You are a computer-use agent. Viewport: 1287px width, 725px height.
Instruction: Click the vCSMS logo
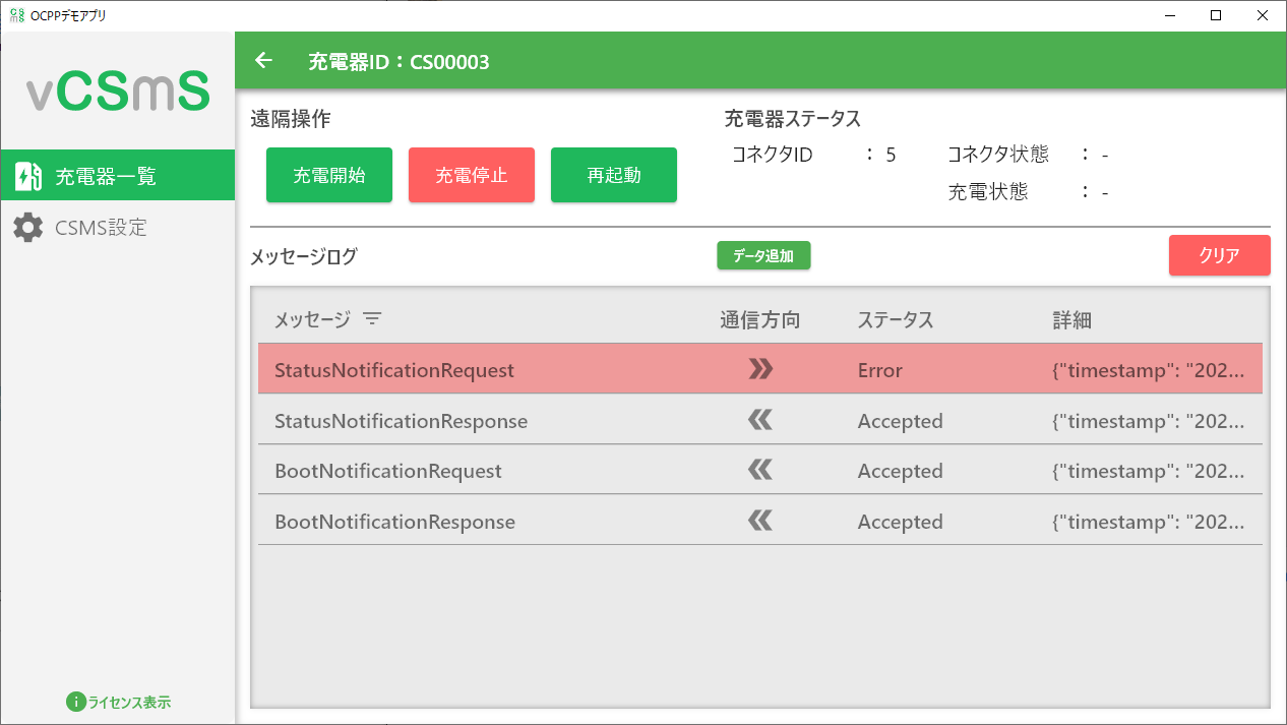(x=118, y=91)
